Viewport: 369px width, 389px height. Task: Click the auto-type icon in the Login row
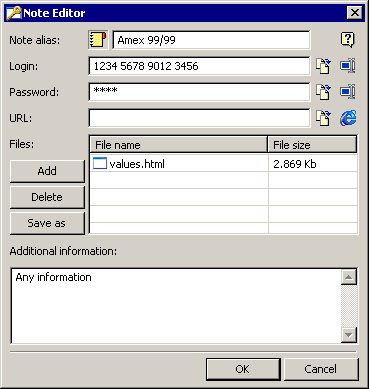(x=348, y=66)
